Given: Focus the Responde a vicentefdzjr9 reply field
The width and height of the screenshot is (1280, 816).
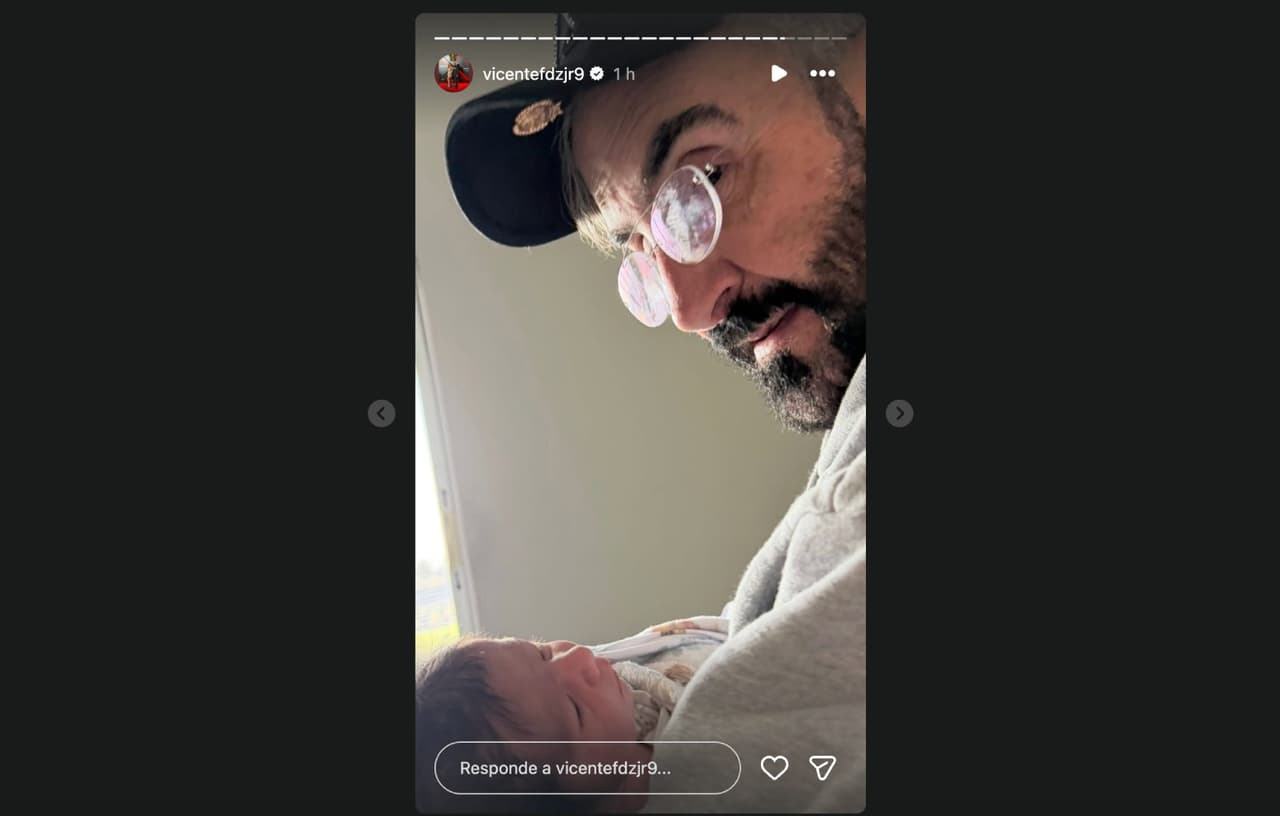Looking at the screenshot, I should (x=587, y=768).
